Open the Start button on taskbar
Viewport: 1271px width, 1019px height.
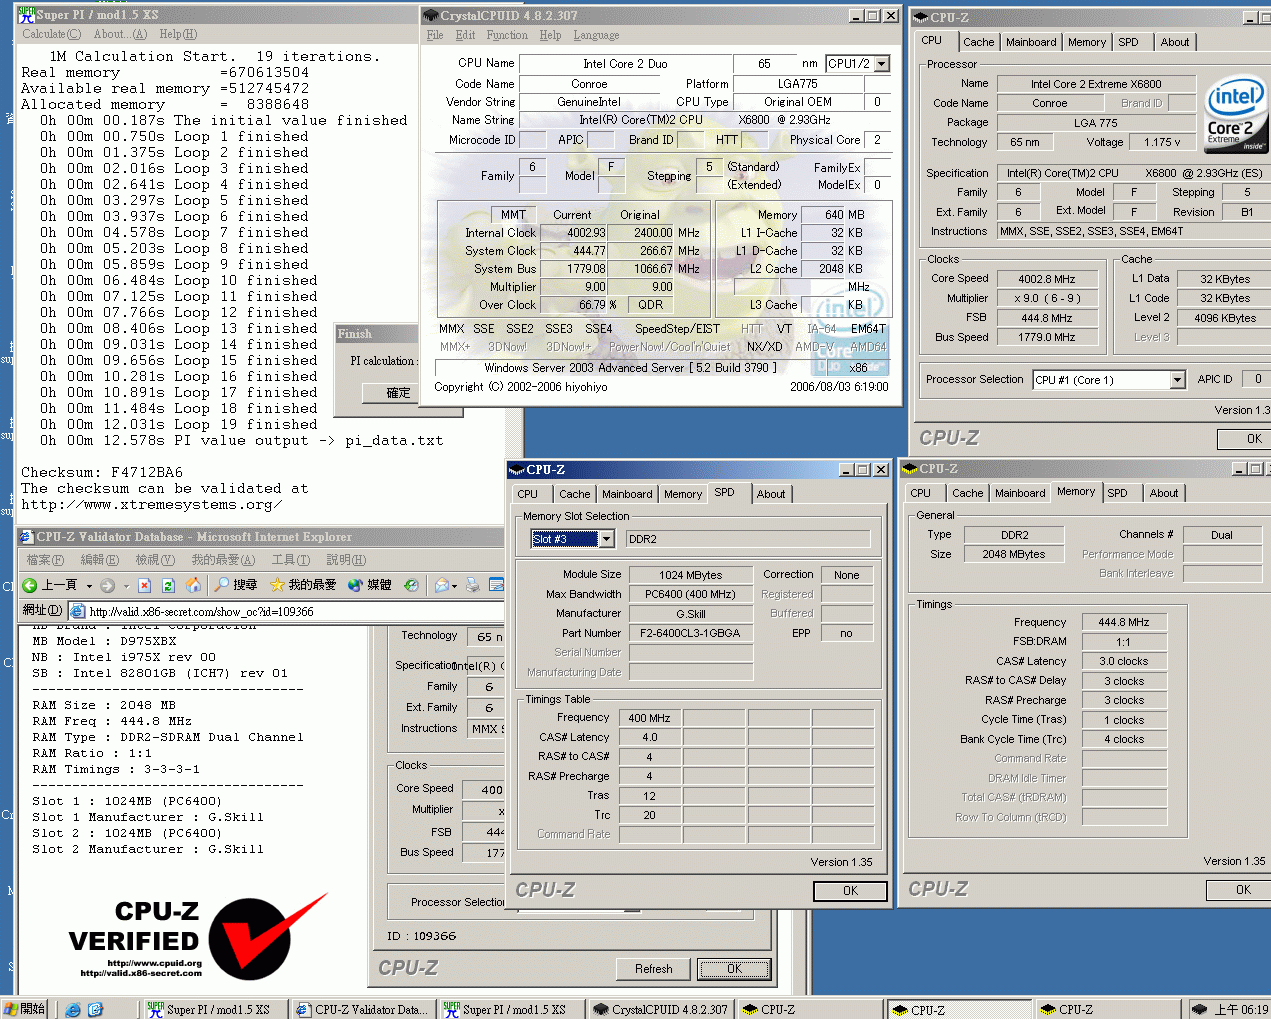[x=25, y=1009]
